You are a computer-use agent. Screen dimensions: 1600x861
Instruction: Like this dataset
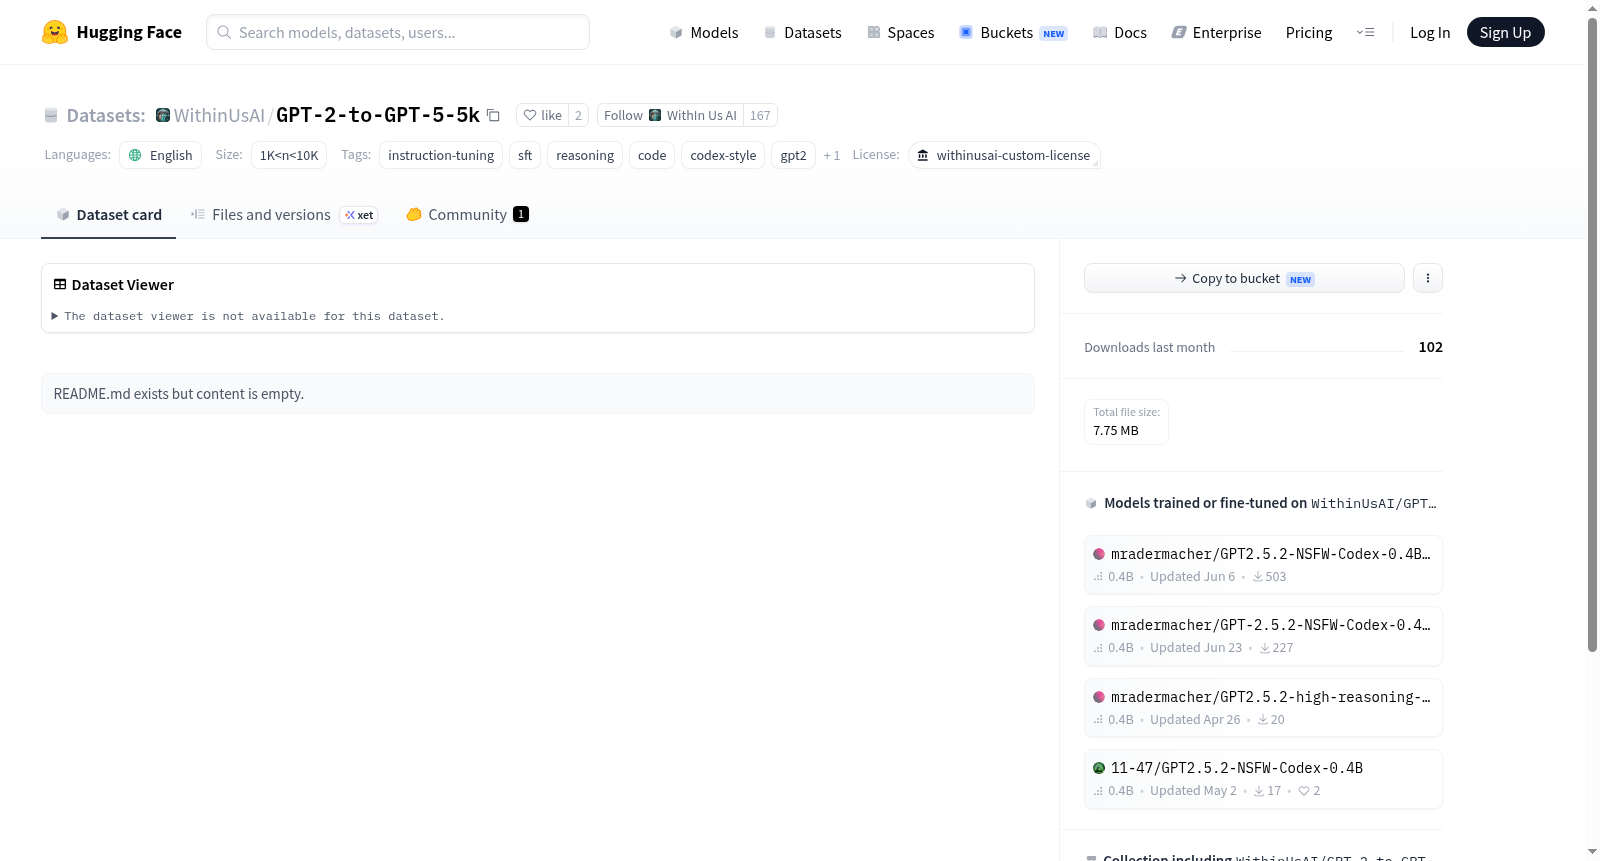coord(542,115)
